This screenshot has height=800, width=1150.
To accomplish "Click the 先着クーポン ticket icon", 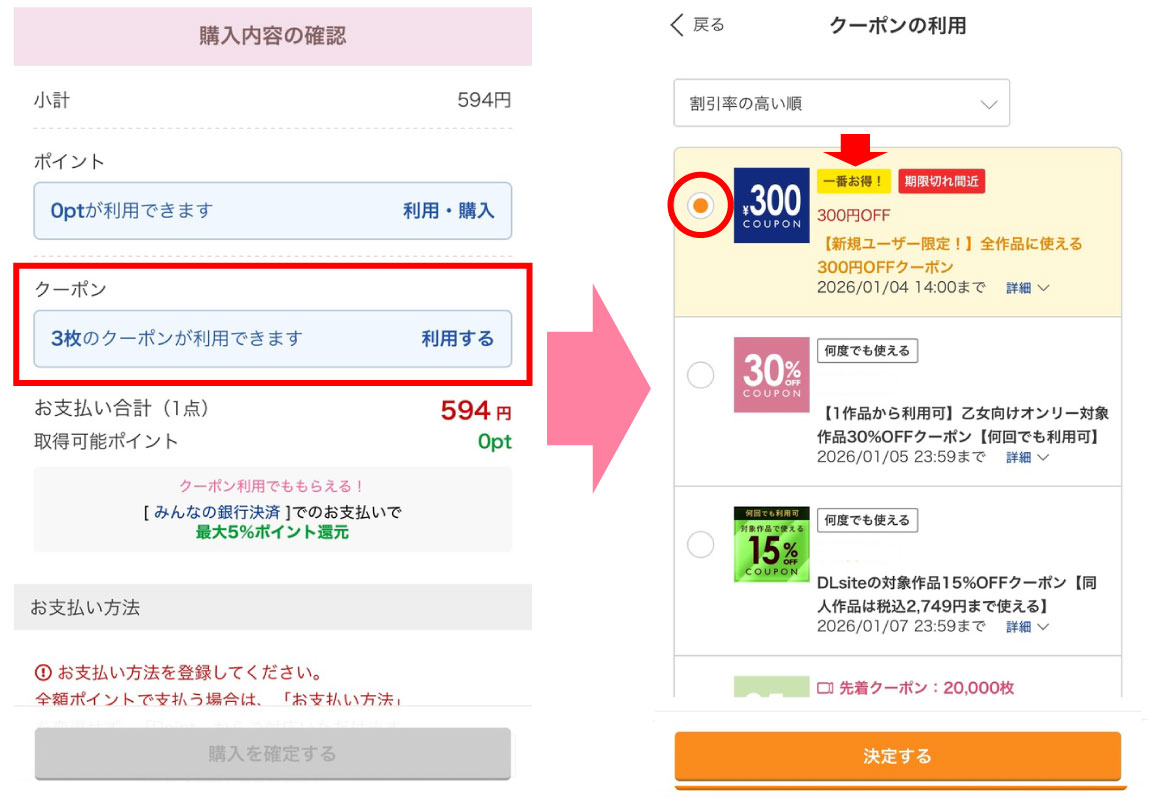I will (x=825, y=688).
